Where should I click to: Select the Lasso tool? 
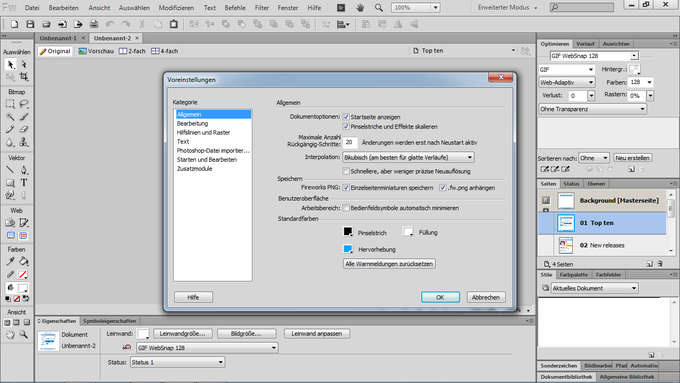click(24, 104)
